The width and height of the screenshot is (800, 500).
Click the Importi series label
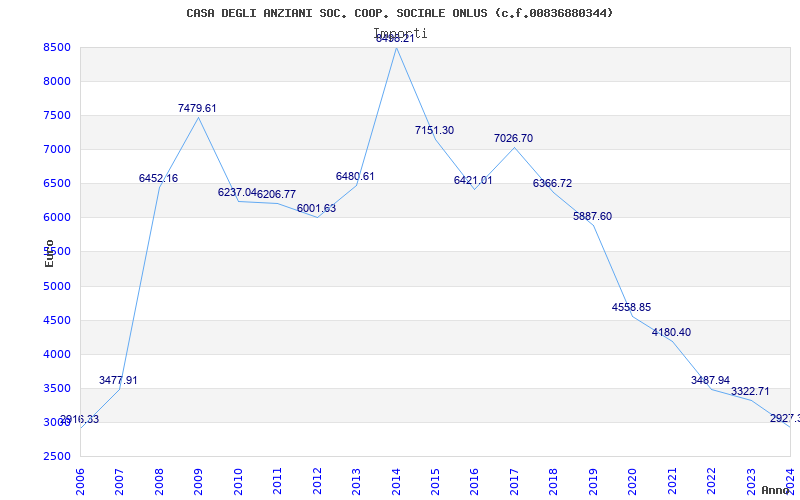(x=401, y=33)
